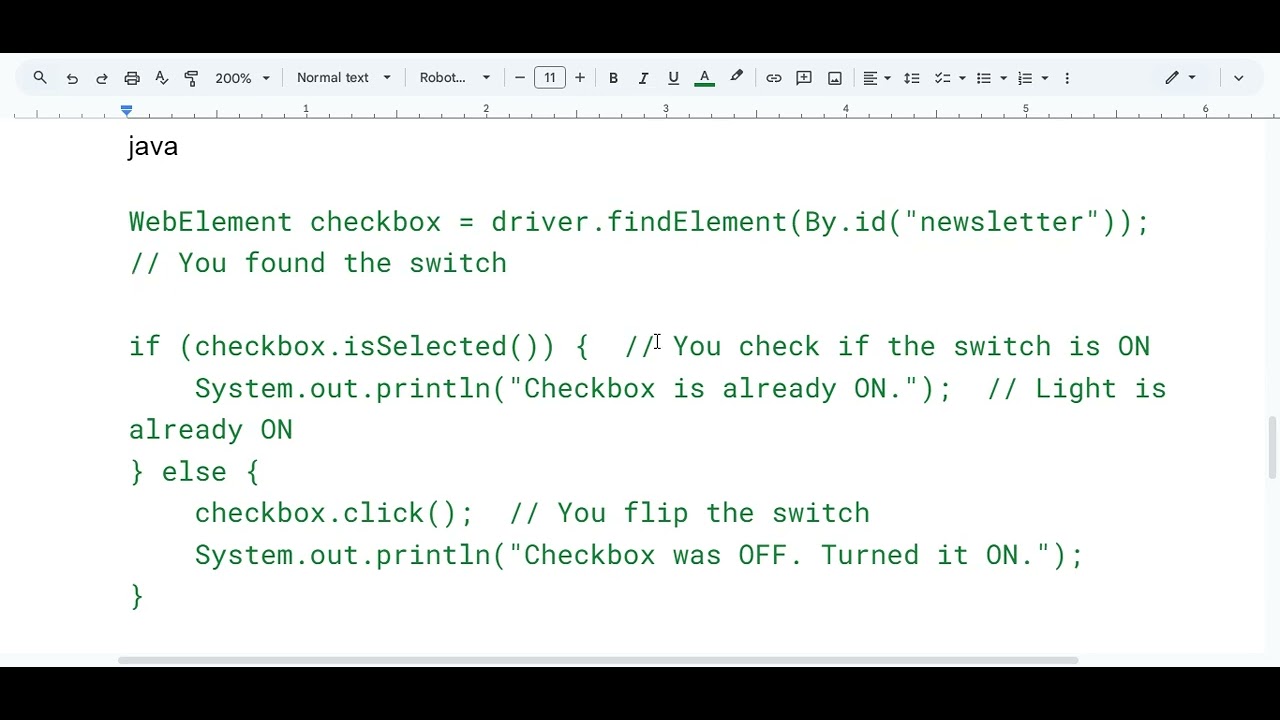The width and height of the screenshot is (1280, 720).
Task: Click the text "Checkbox was OFF. Turned it ON."
Action: point(779,556)
